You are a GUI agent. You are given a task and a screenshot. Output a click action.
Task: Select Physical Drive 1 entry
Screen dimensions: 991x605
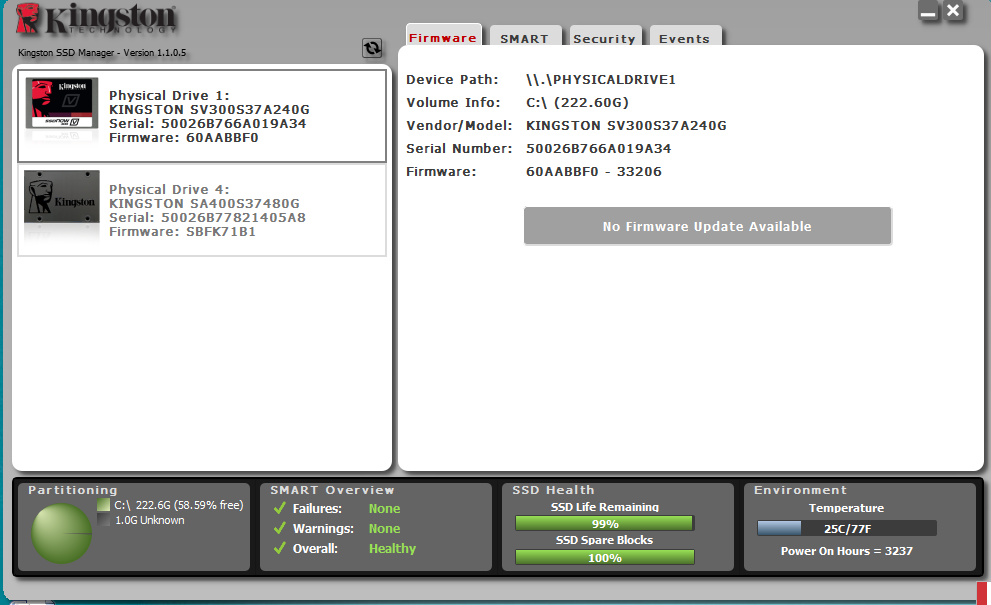[x=202, y=116]
